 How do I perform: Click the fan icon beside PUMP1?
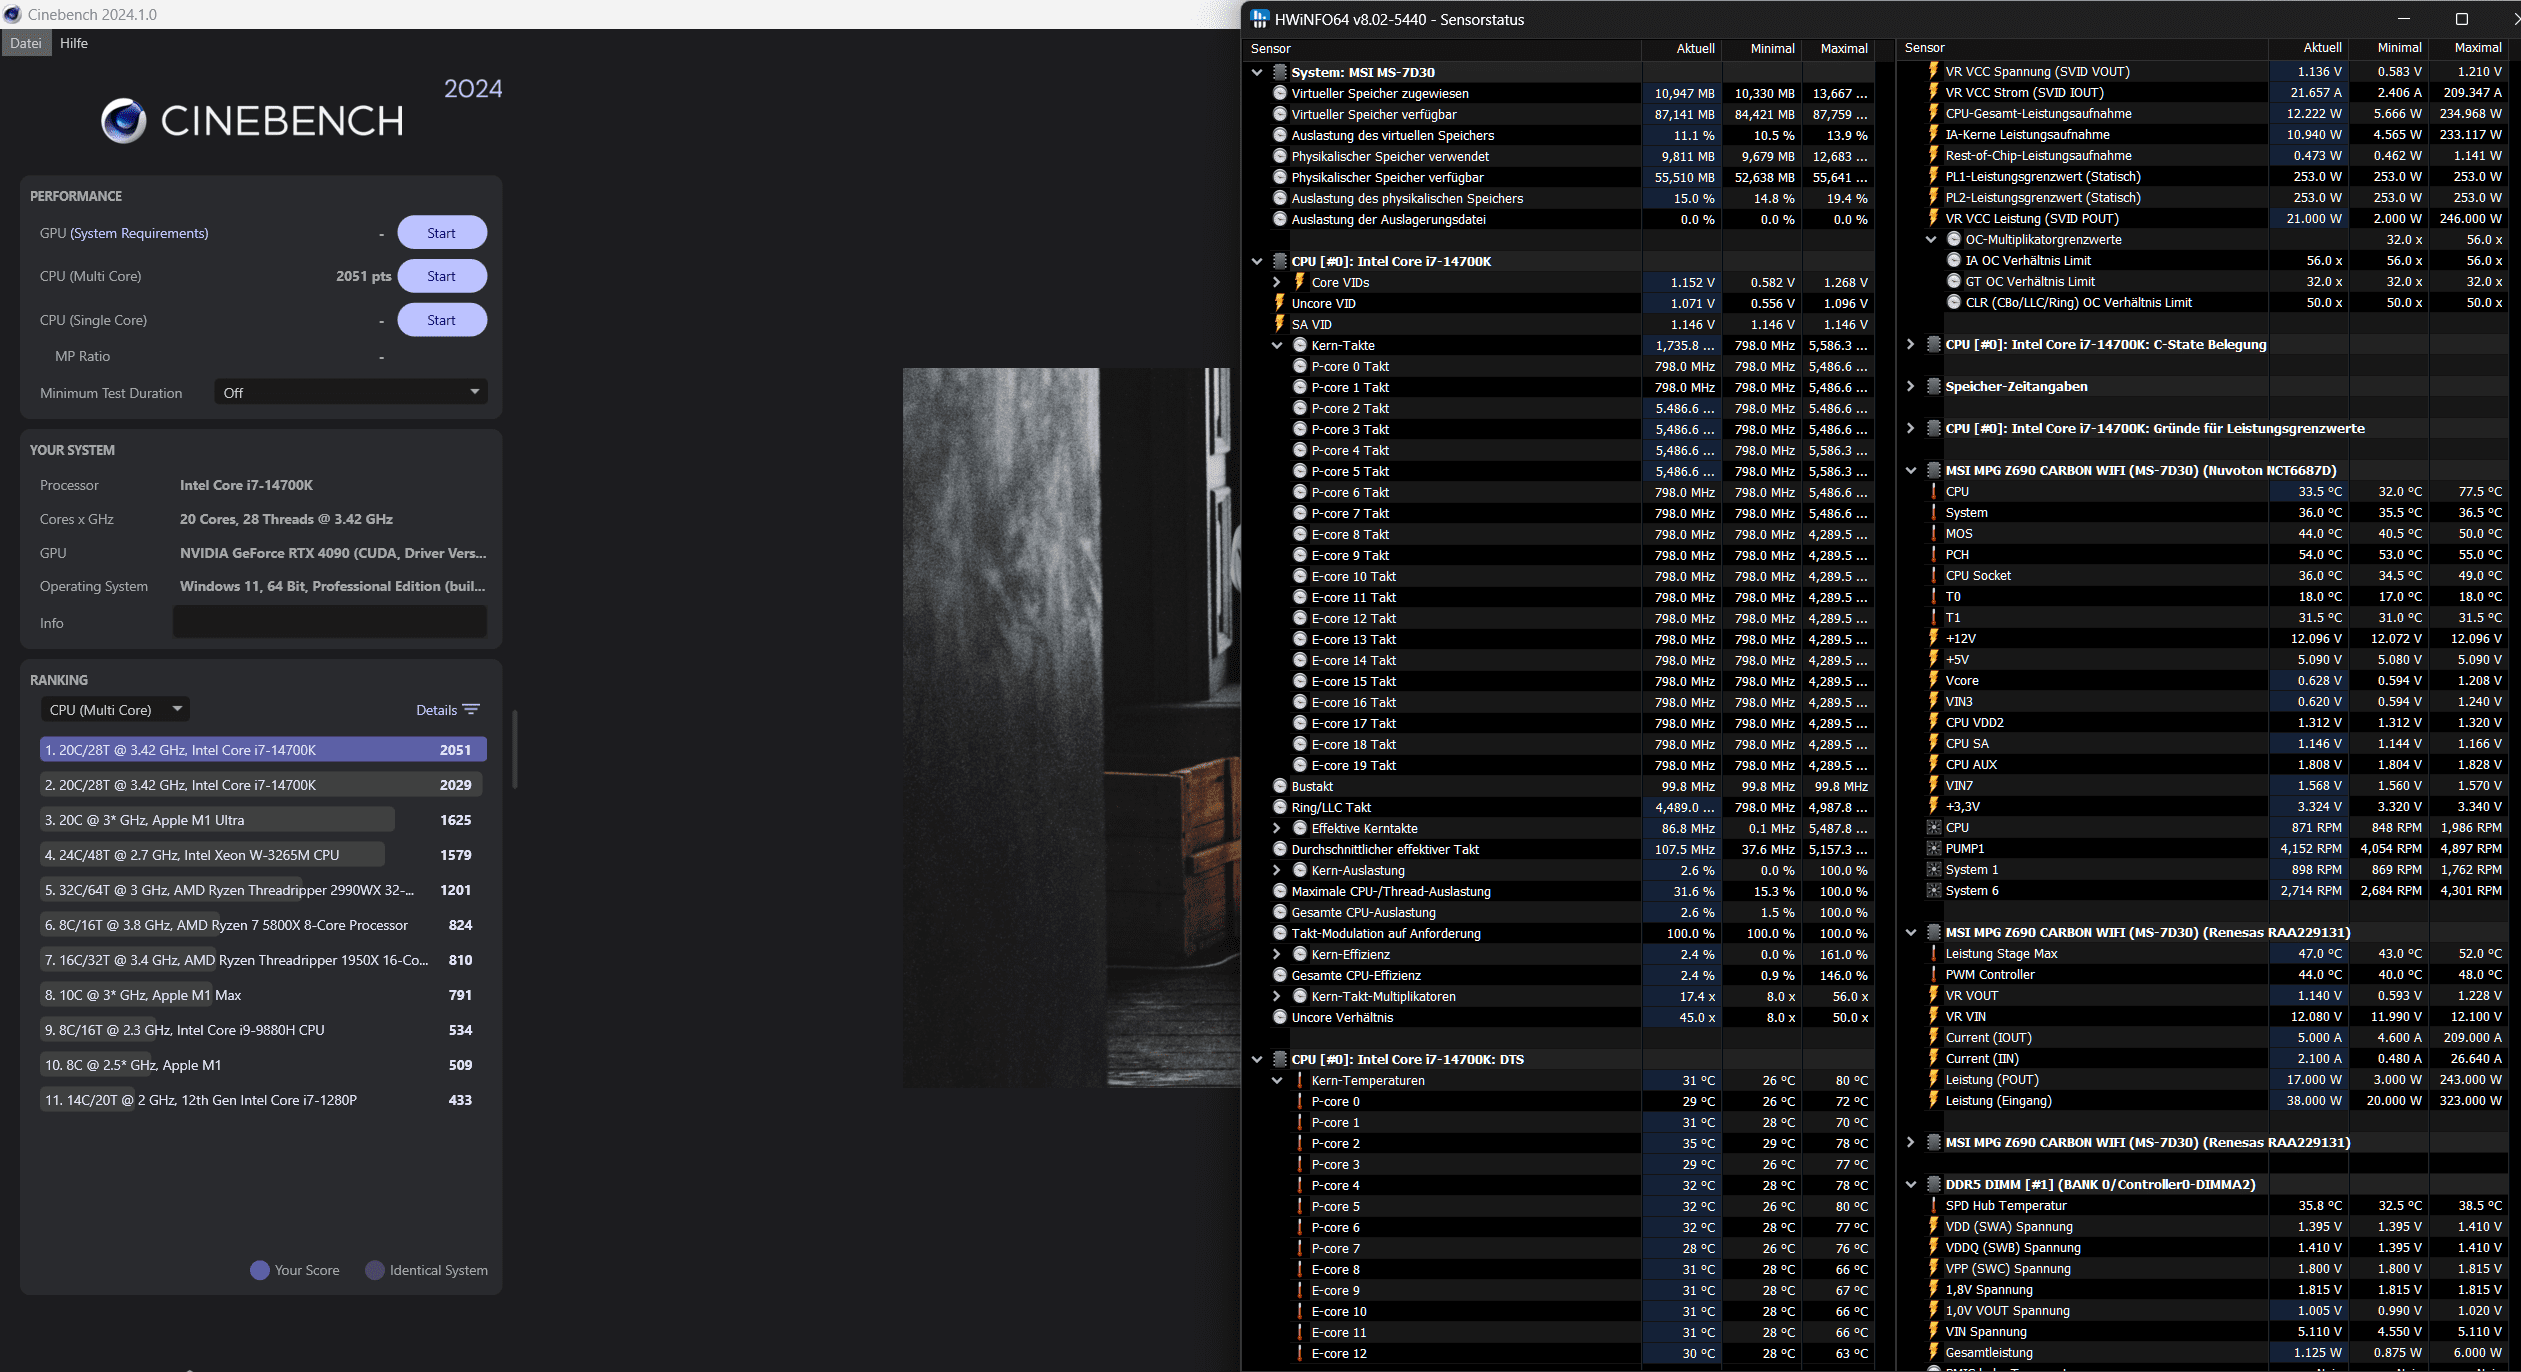1933,848
